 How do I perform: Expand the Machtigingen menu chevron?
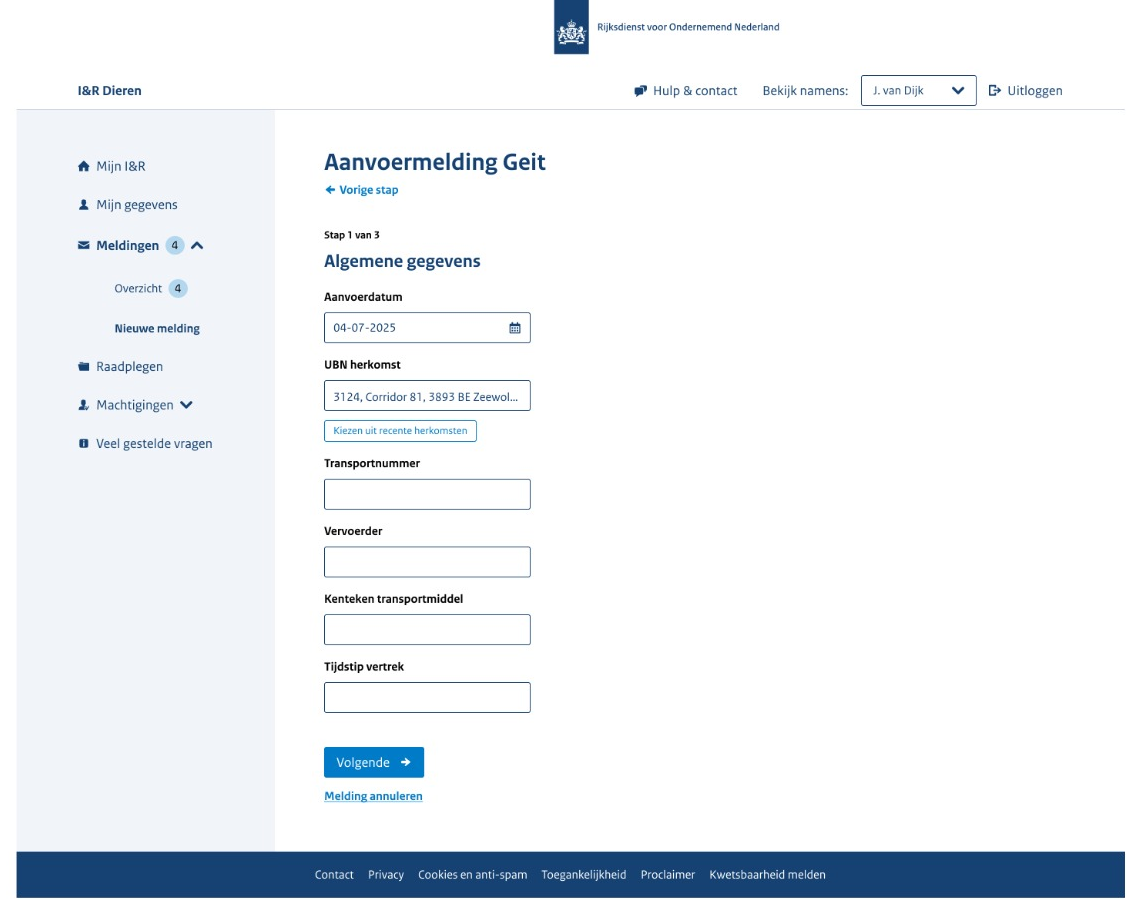pyautogui.click(x=186, y=405)
